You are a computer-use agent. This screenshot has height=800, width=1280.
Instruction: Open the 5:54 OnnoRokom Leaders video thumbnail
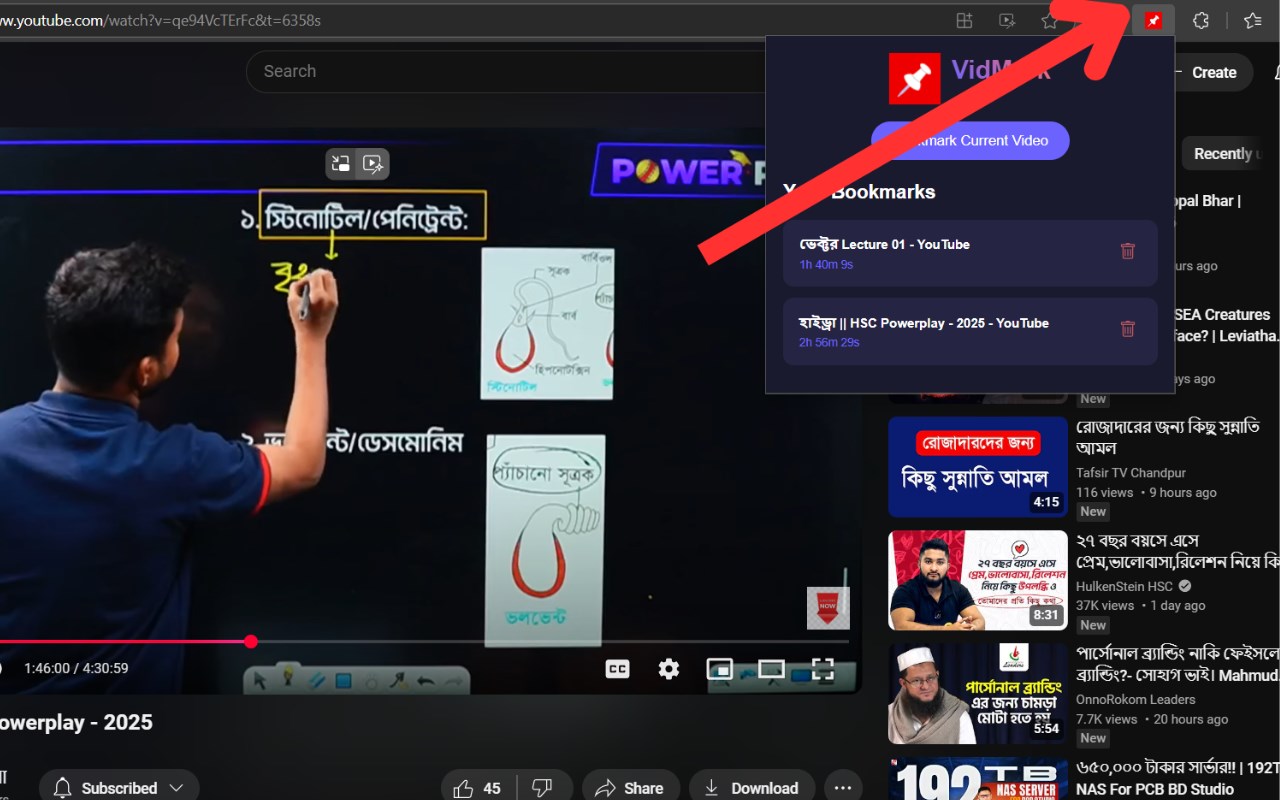[978, 693]
